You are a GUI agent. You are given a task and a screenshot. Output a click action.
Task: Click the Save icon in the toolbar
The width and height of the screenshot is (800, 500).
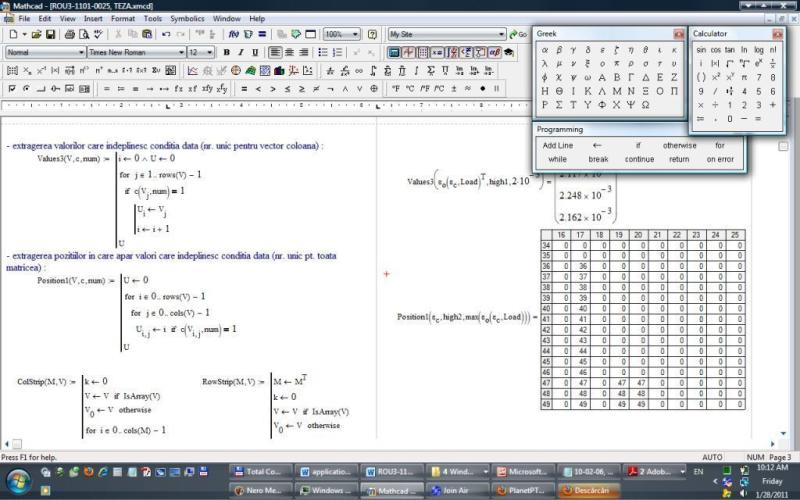(x=50, y=34)
